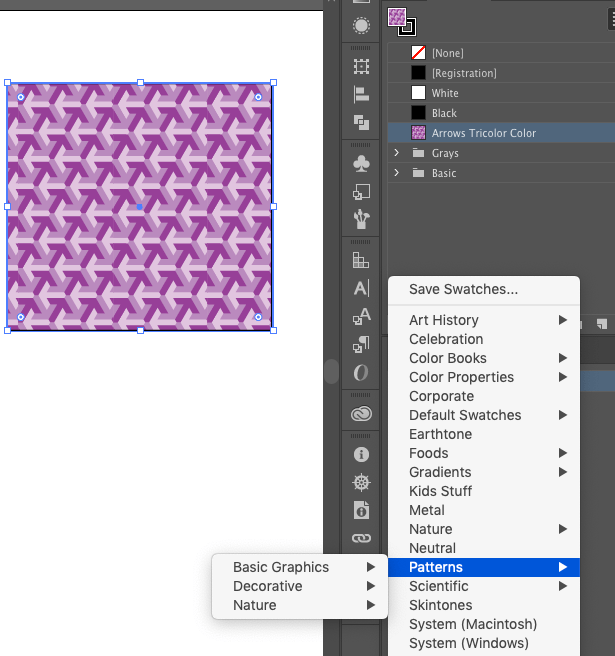Expand the Grays swatch folder
The image size is (615, 656).
[x=397, y=153]
